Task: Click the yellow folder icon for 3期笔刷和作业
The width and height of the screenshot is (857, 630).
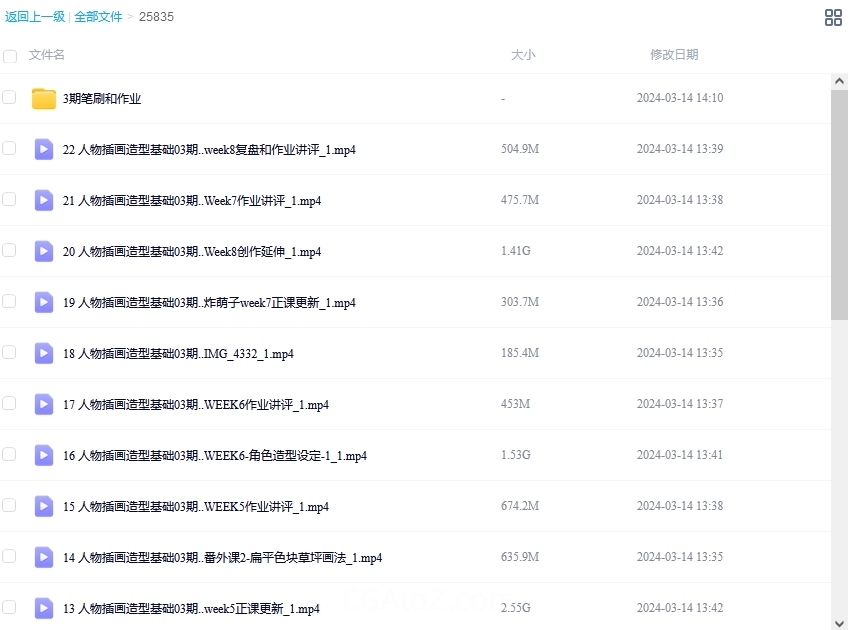Action: pos(44,98)
